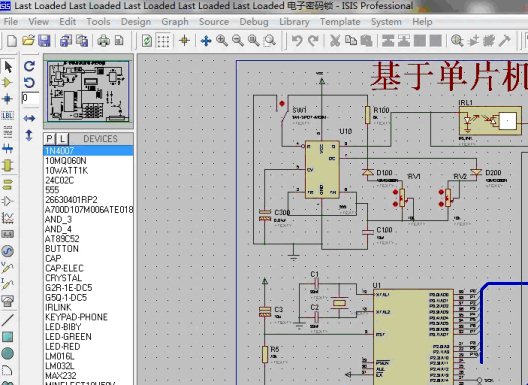528x385 pixels.
Task: Click the Pan/center blue arrows icon
Action: coord(206,41)
